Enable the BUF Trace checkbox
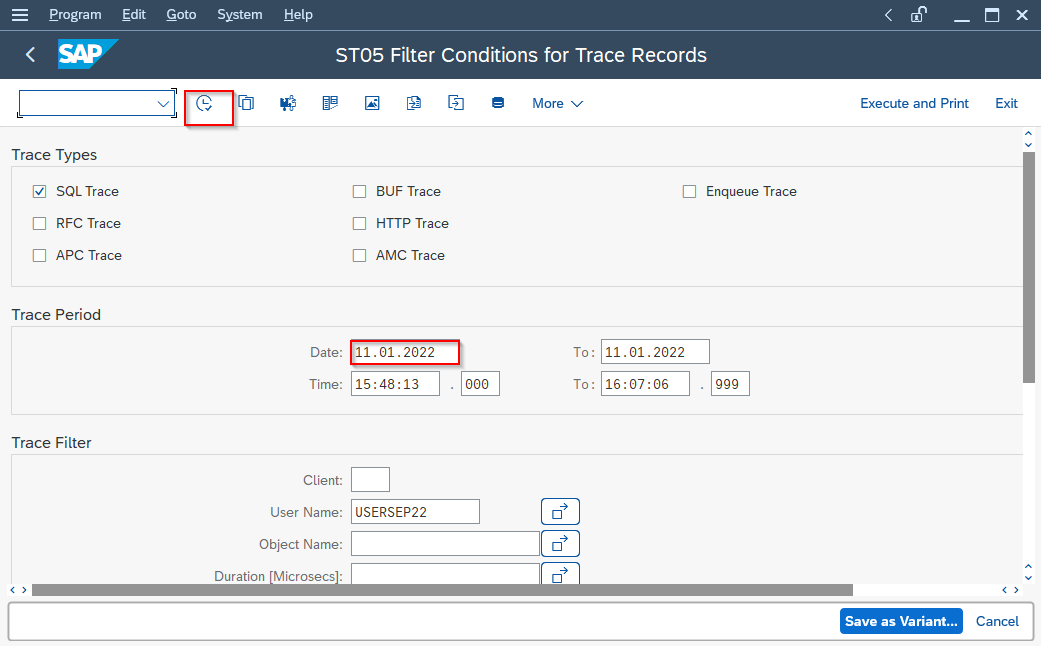The width and height of the screenshot is (1041, 646). [x=359, y=191]
